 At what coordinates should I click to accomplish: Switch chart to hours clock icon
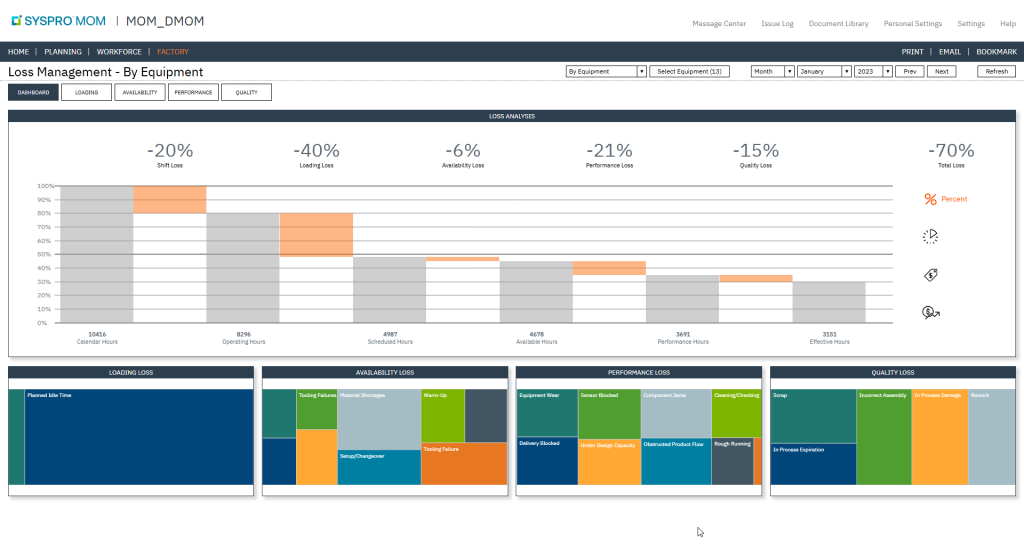(x=930, y=236)
